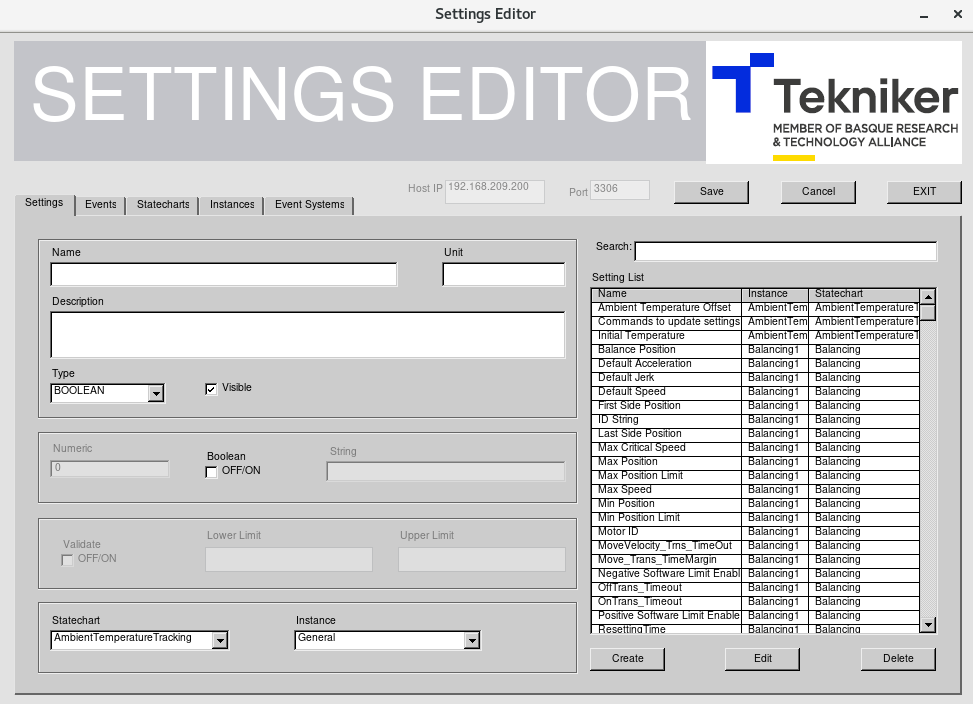Click the EXIT button

click(924, 192)
